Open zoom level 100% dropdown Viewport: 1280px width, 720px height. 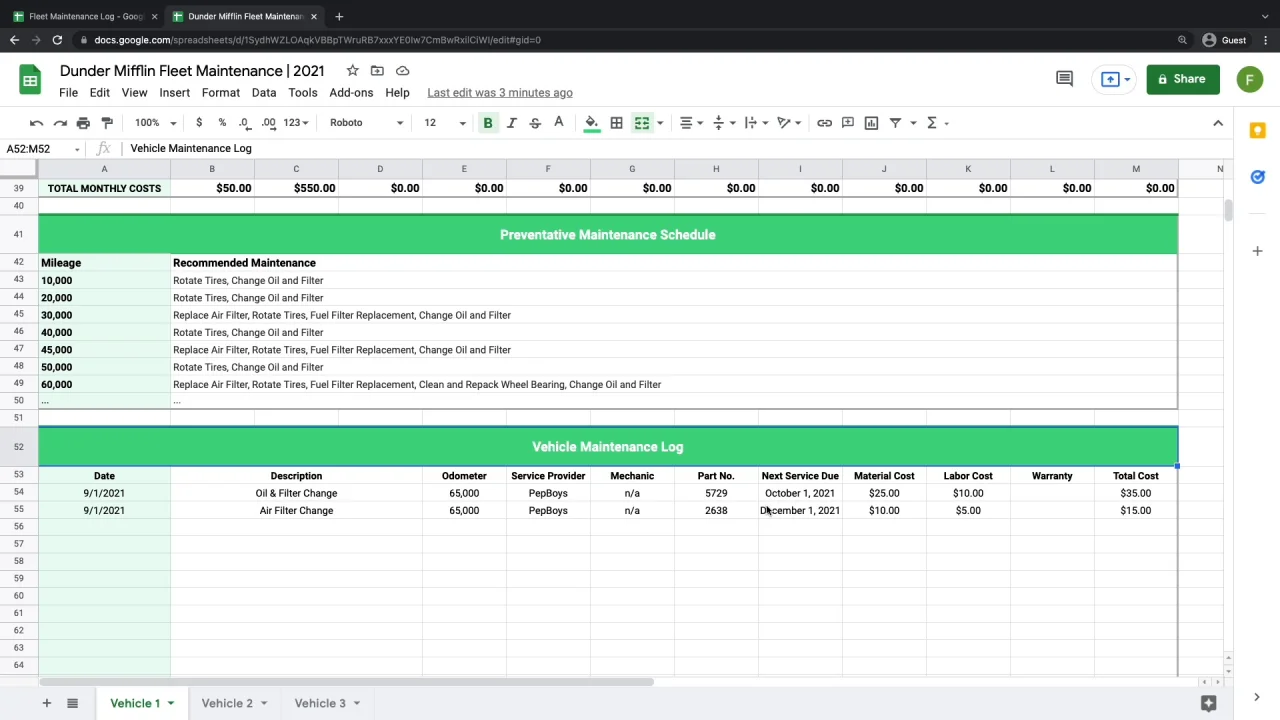(x=156, y=123)
